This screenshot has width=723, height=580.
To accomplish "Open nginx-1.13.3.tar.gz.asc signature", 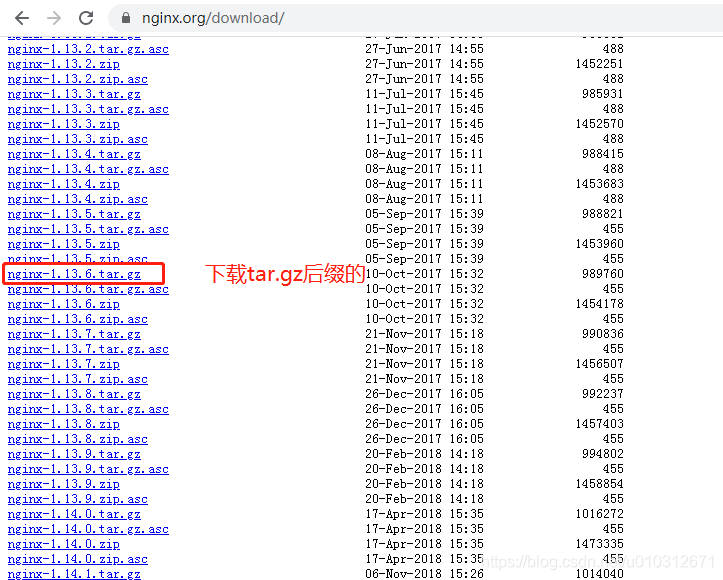I will coord(88,109).
